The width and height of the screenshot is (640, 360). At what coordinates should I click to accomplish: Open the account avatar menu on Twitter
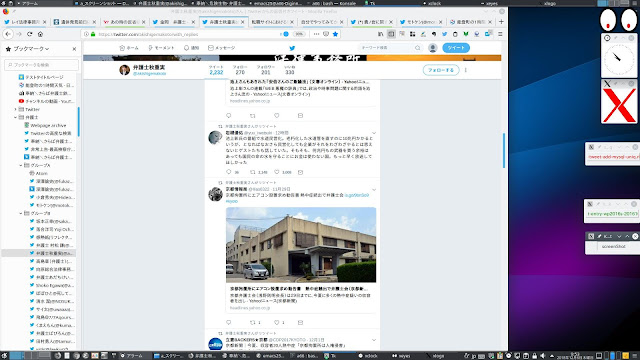(433, 48)
